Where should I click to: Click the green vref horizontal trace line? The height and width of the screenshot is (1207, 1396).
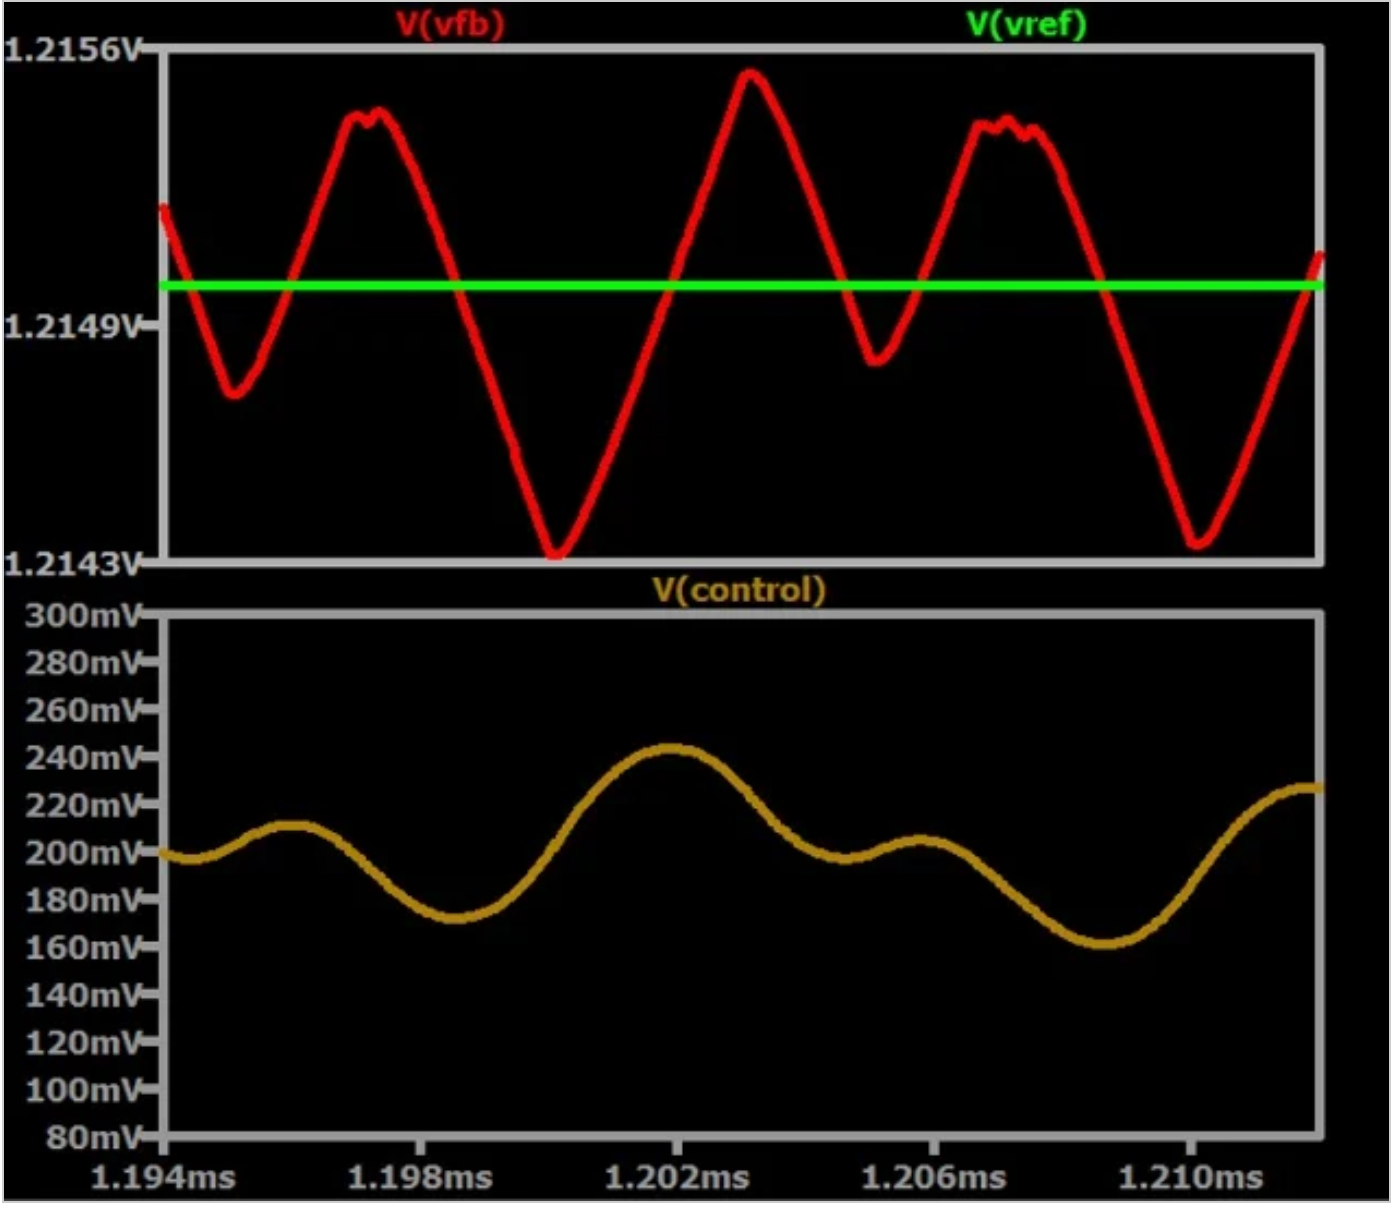[742, 287]
